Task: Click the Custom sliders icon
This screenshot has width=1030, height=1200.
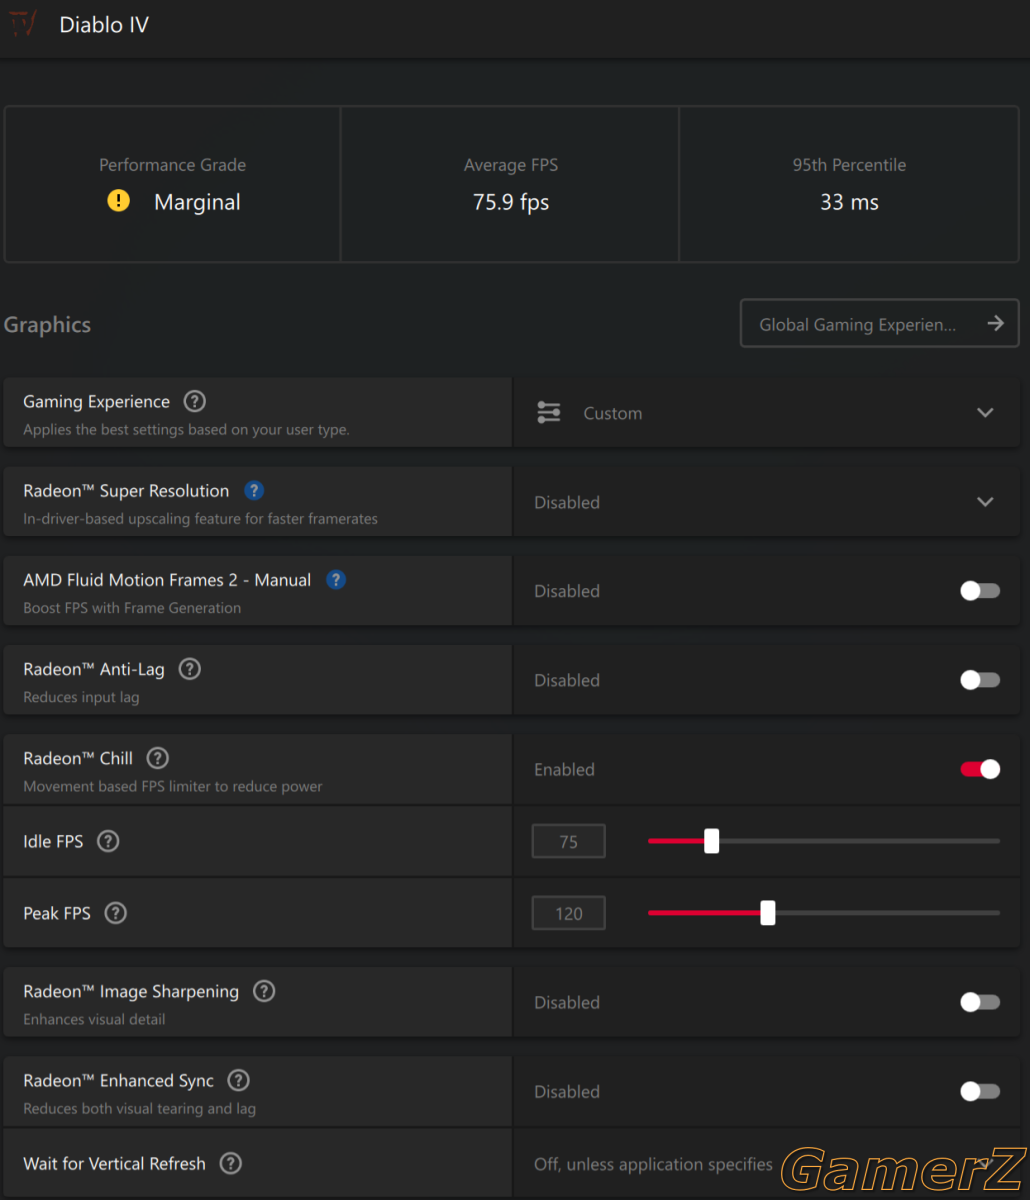Action: click(549, 413)
